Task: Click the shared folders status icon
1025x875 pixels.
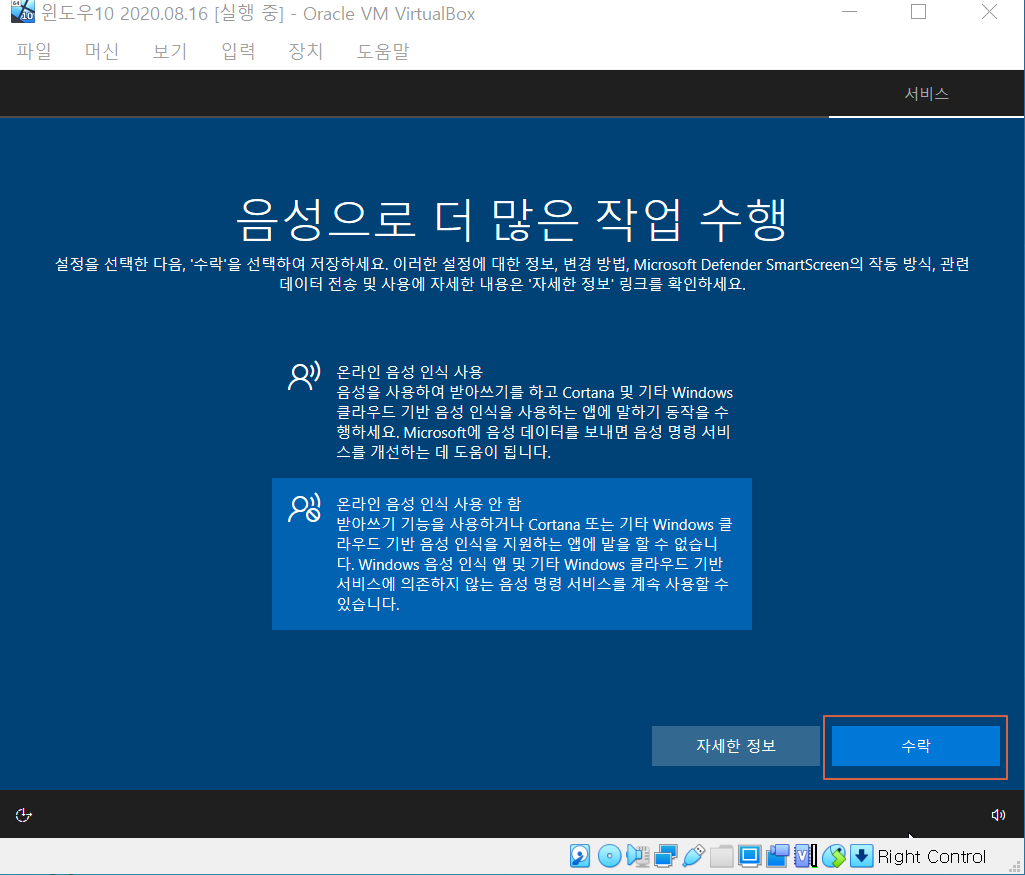Action: point(722,856)
